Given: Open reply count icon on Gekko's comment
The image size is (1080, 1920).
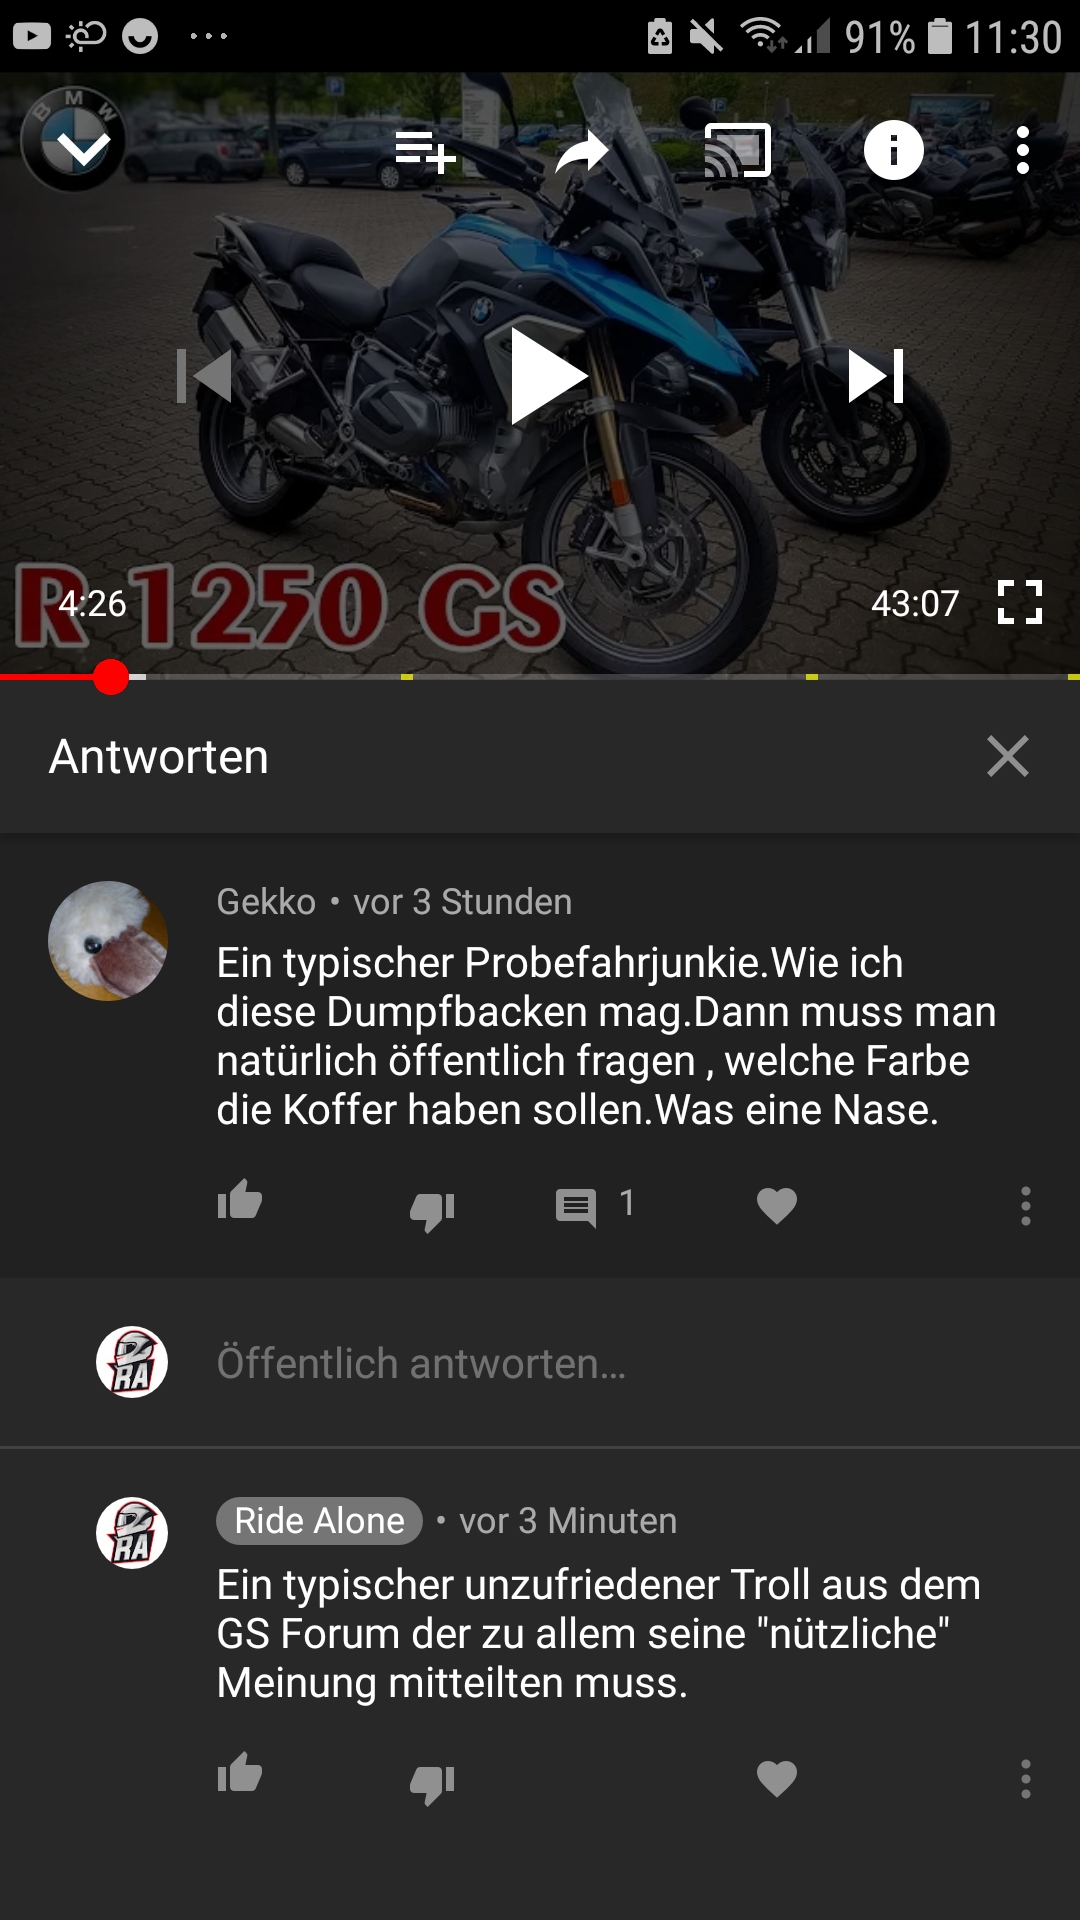Looking at the screenshot, I should pos(576,1207).
